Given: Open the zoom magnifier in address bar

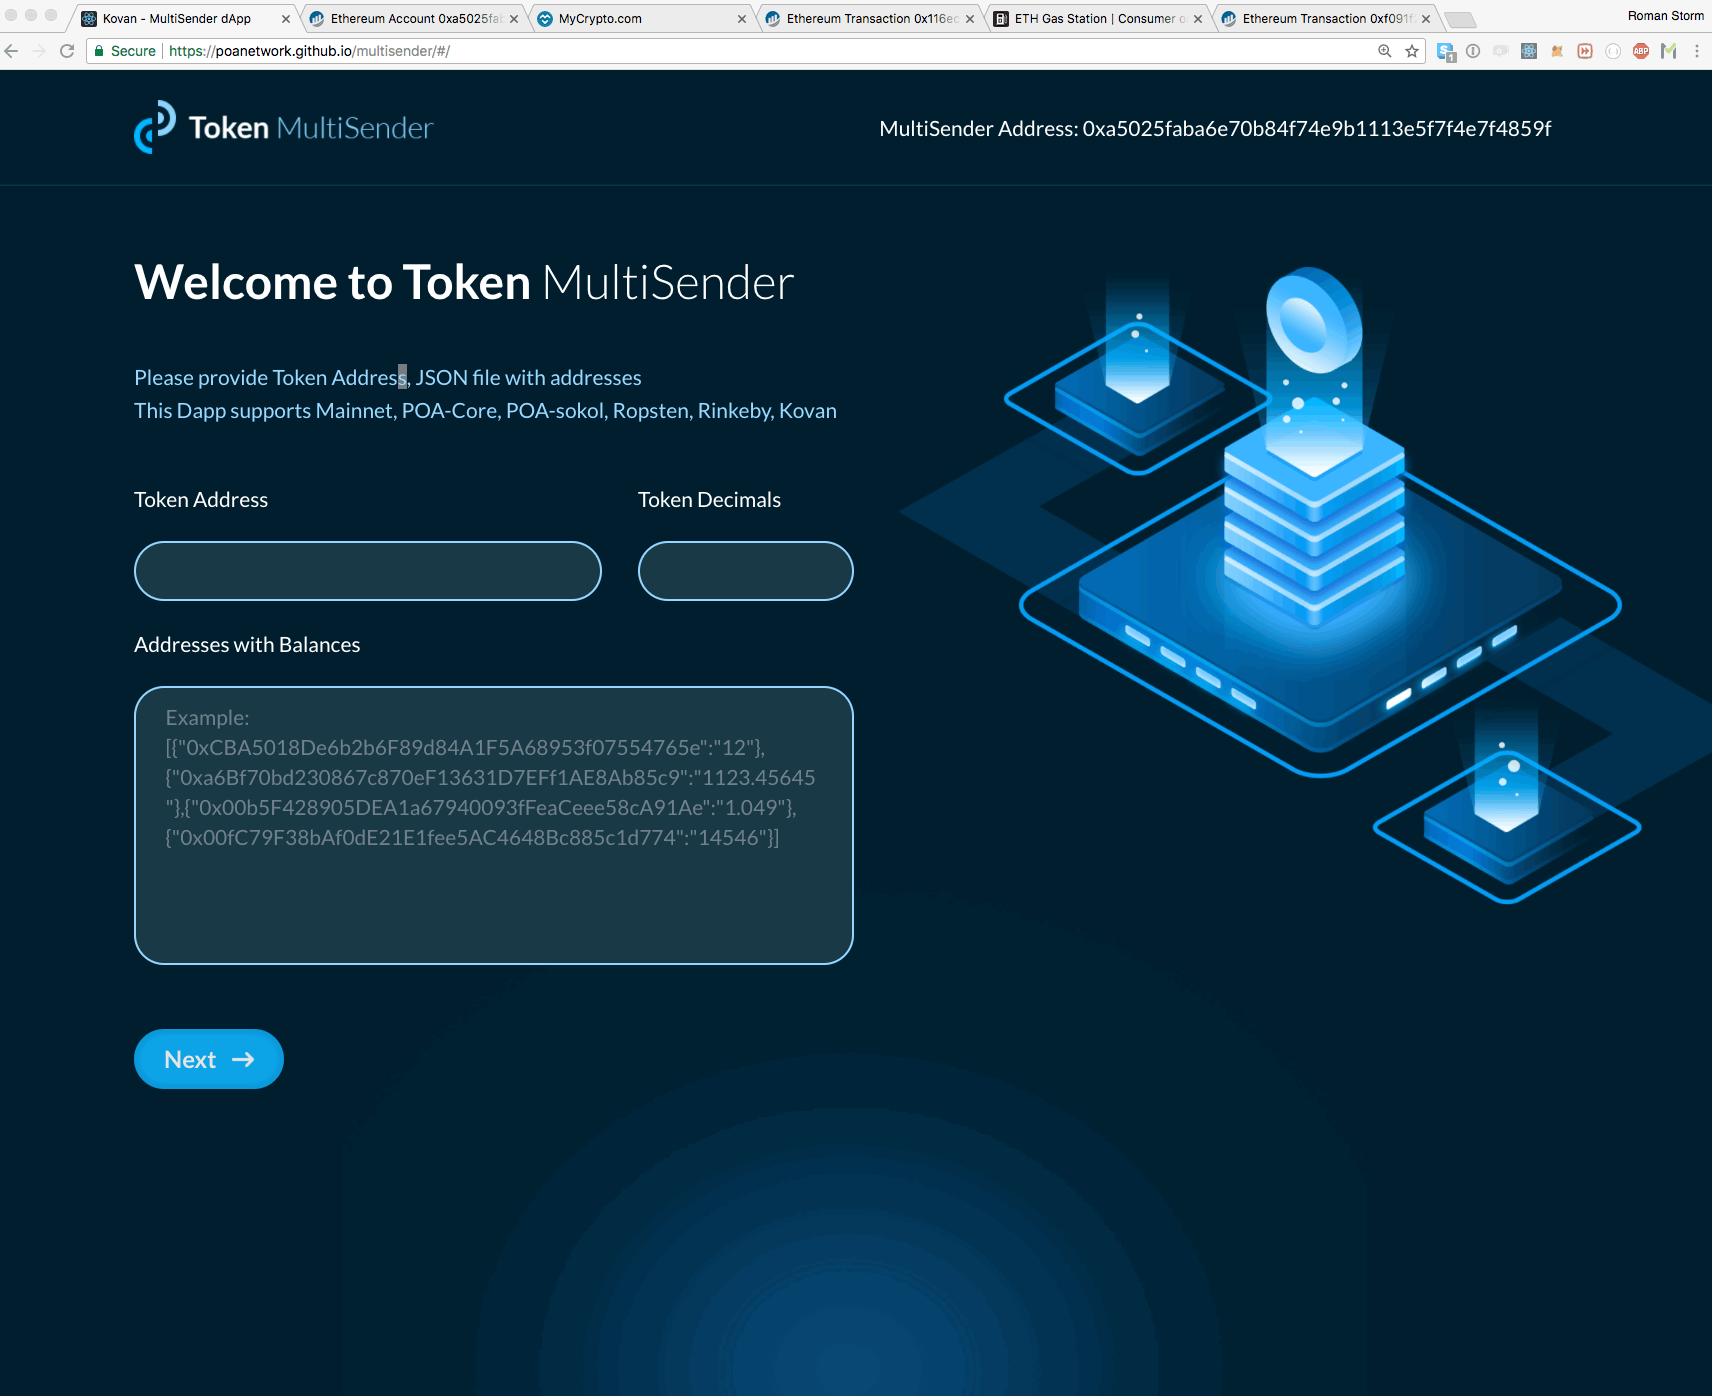Looking at the screenshot, I should click(1385, 51).
